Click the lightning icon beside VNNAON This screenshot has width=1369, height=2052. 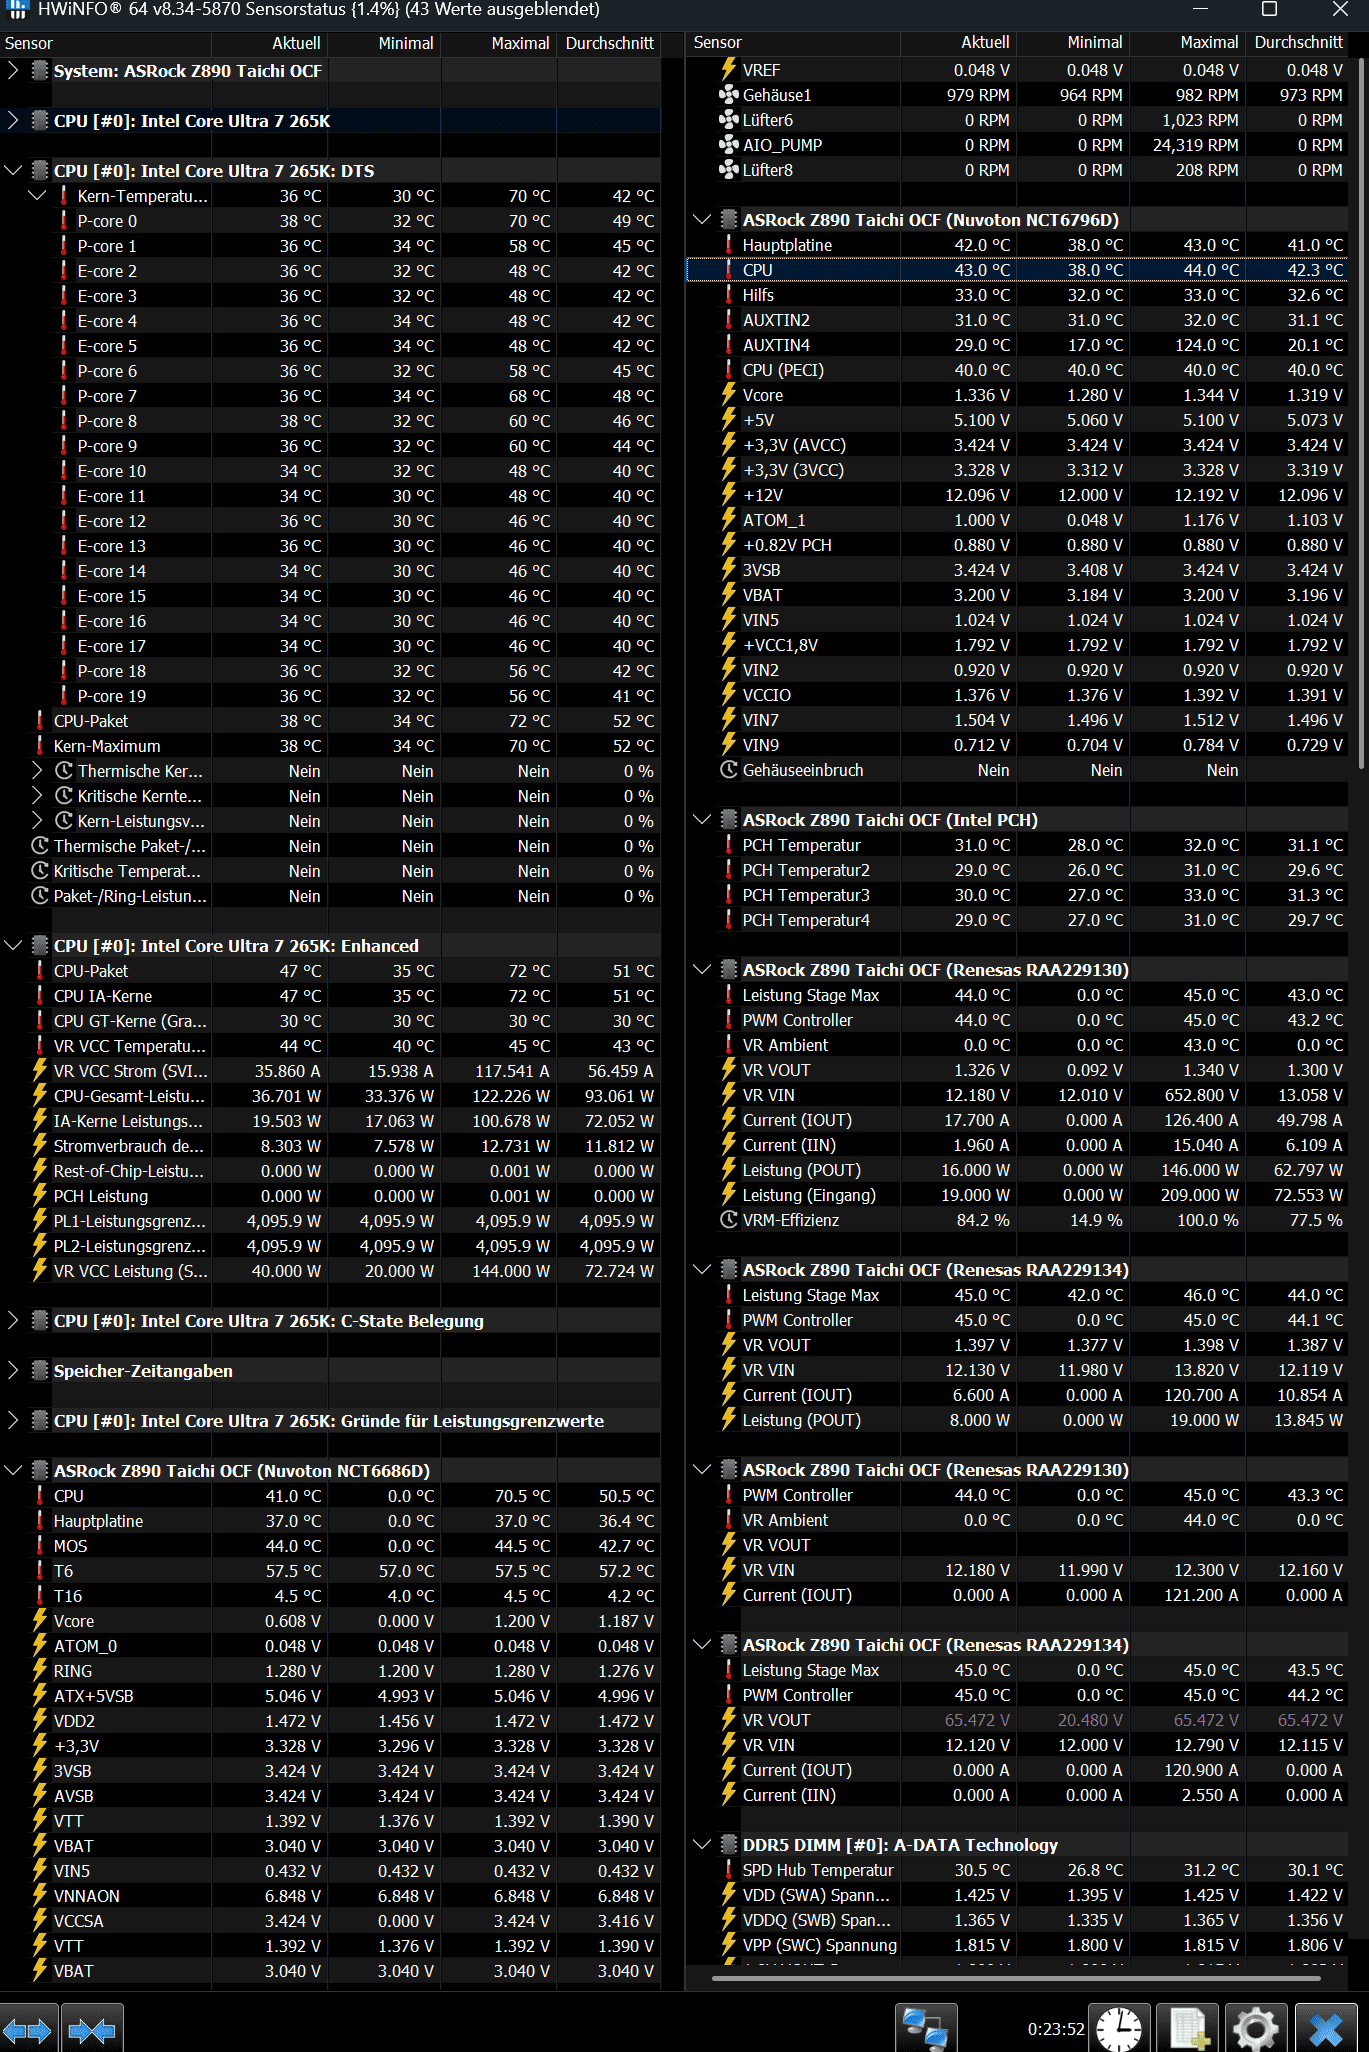point(40,1896)
